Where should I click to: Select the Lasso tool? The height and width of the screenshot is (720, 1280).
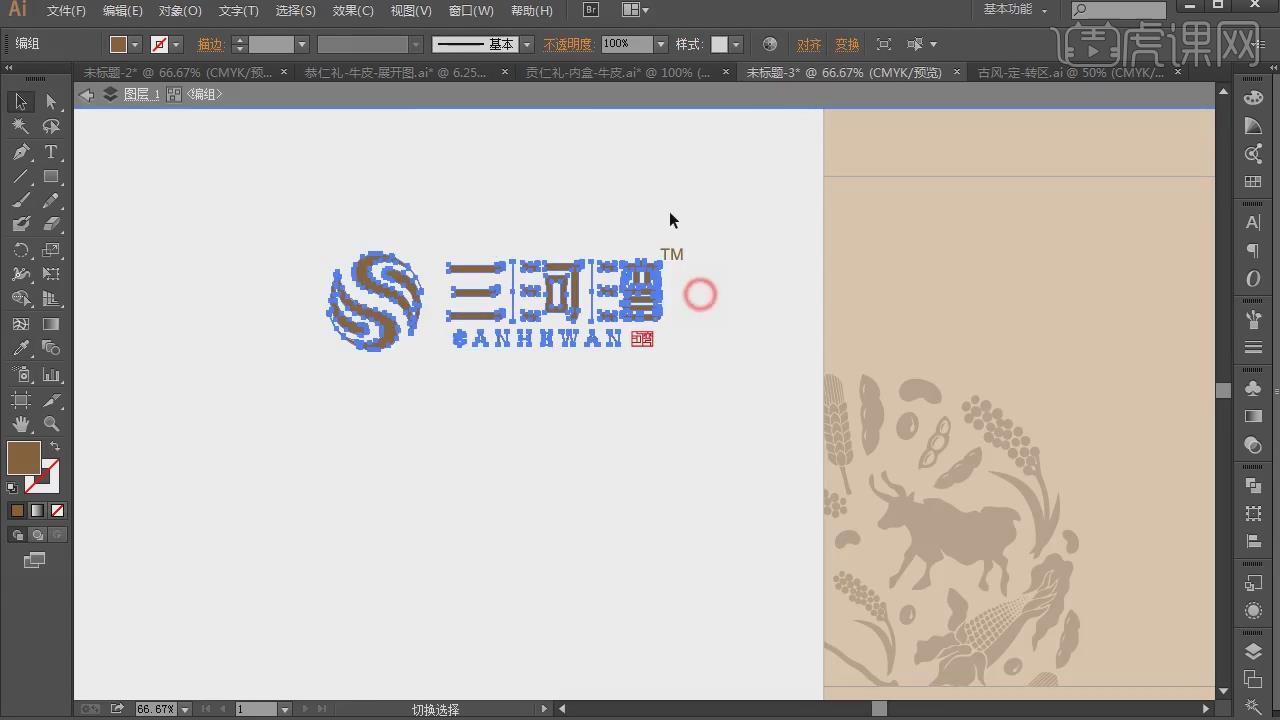(51, 127)
